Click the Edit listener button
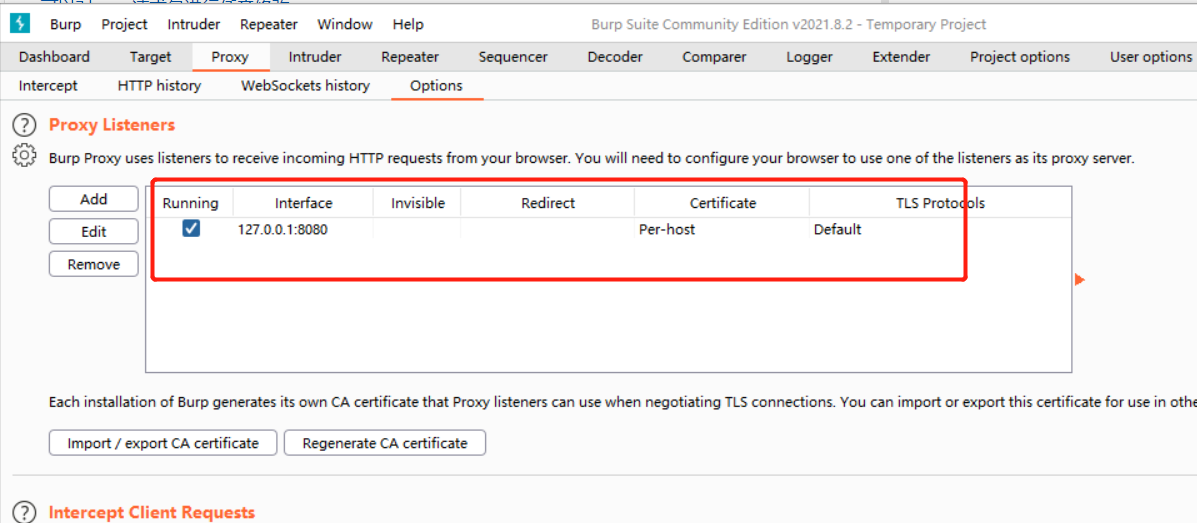This screenshot has height=523, width=1197. tap(94, 232)
